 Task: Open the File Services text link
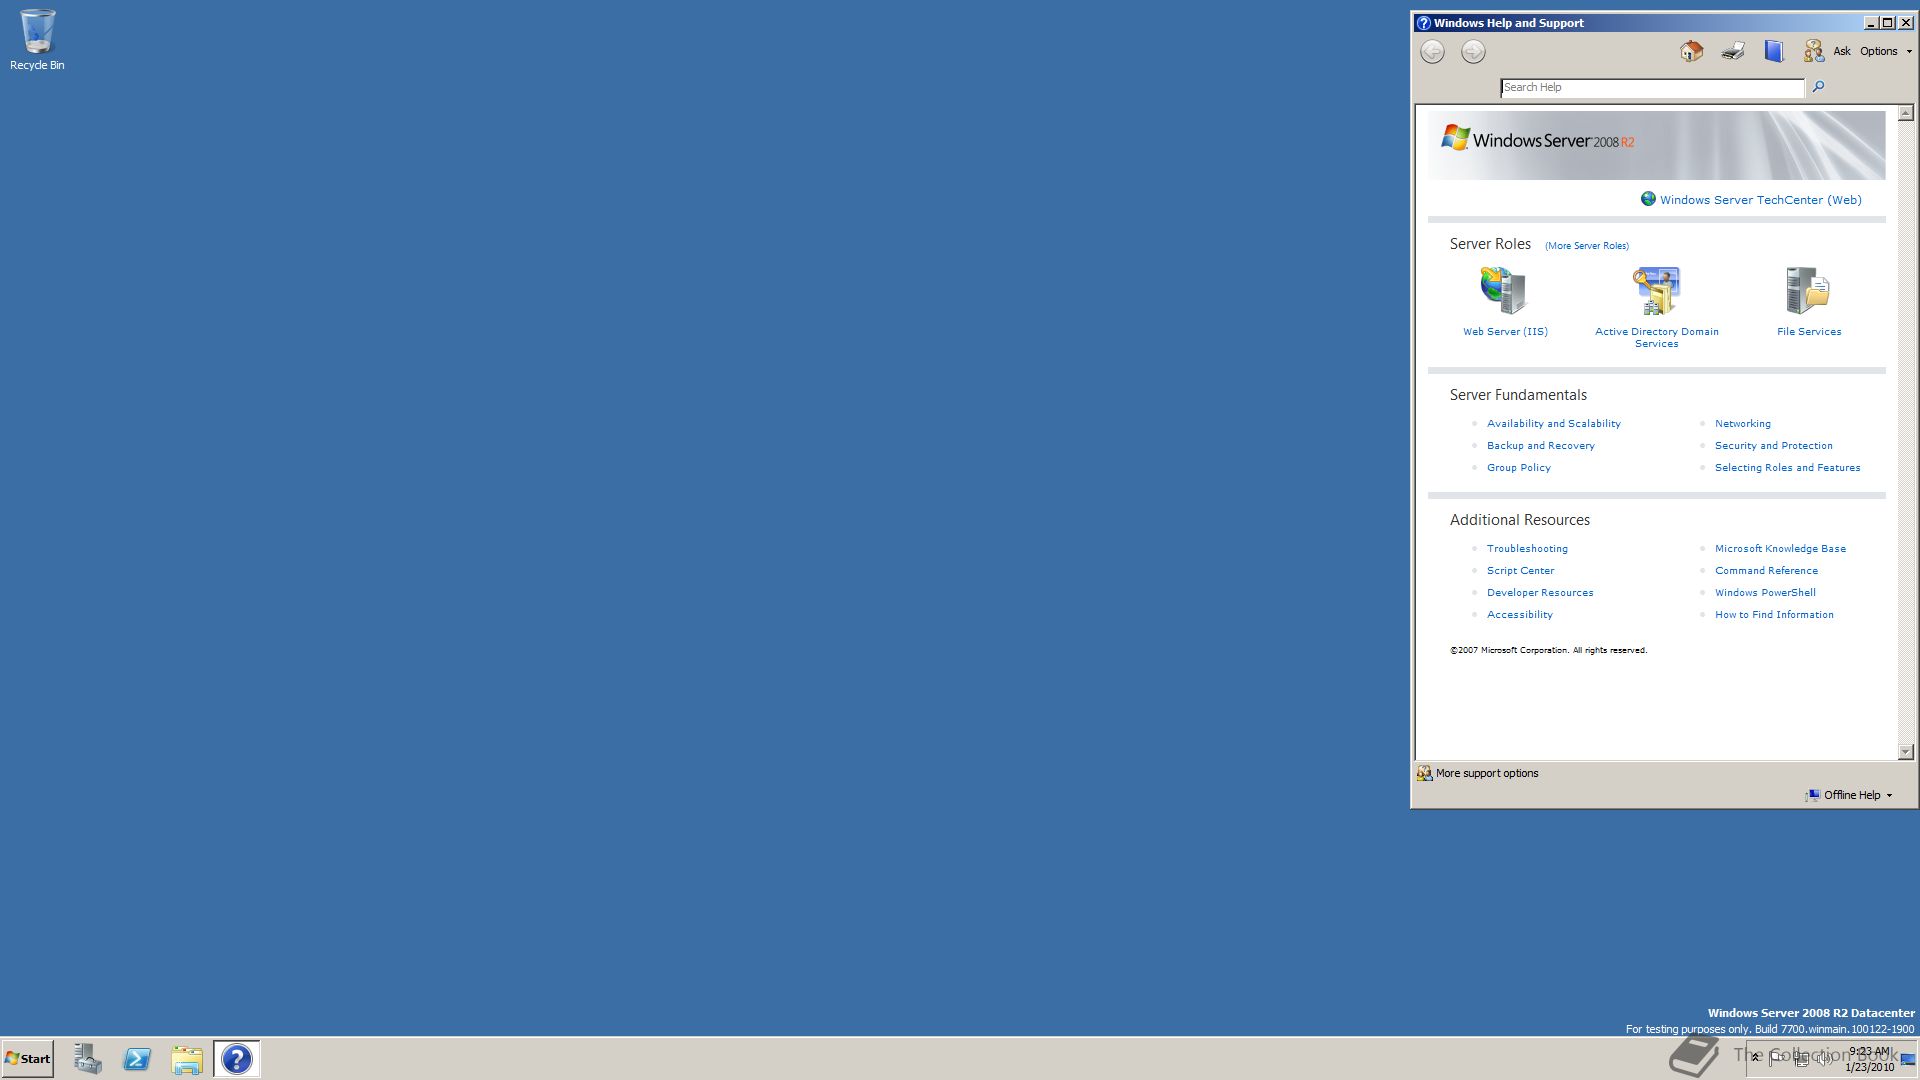tap(1809, 332)
